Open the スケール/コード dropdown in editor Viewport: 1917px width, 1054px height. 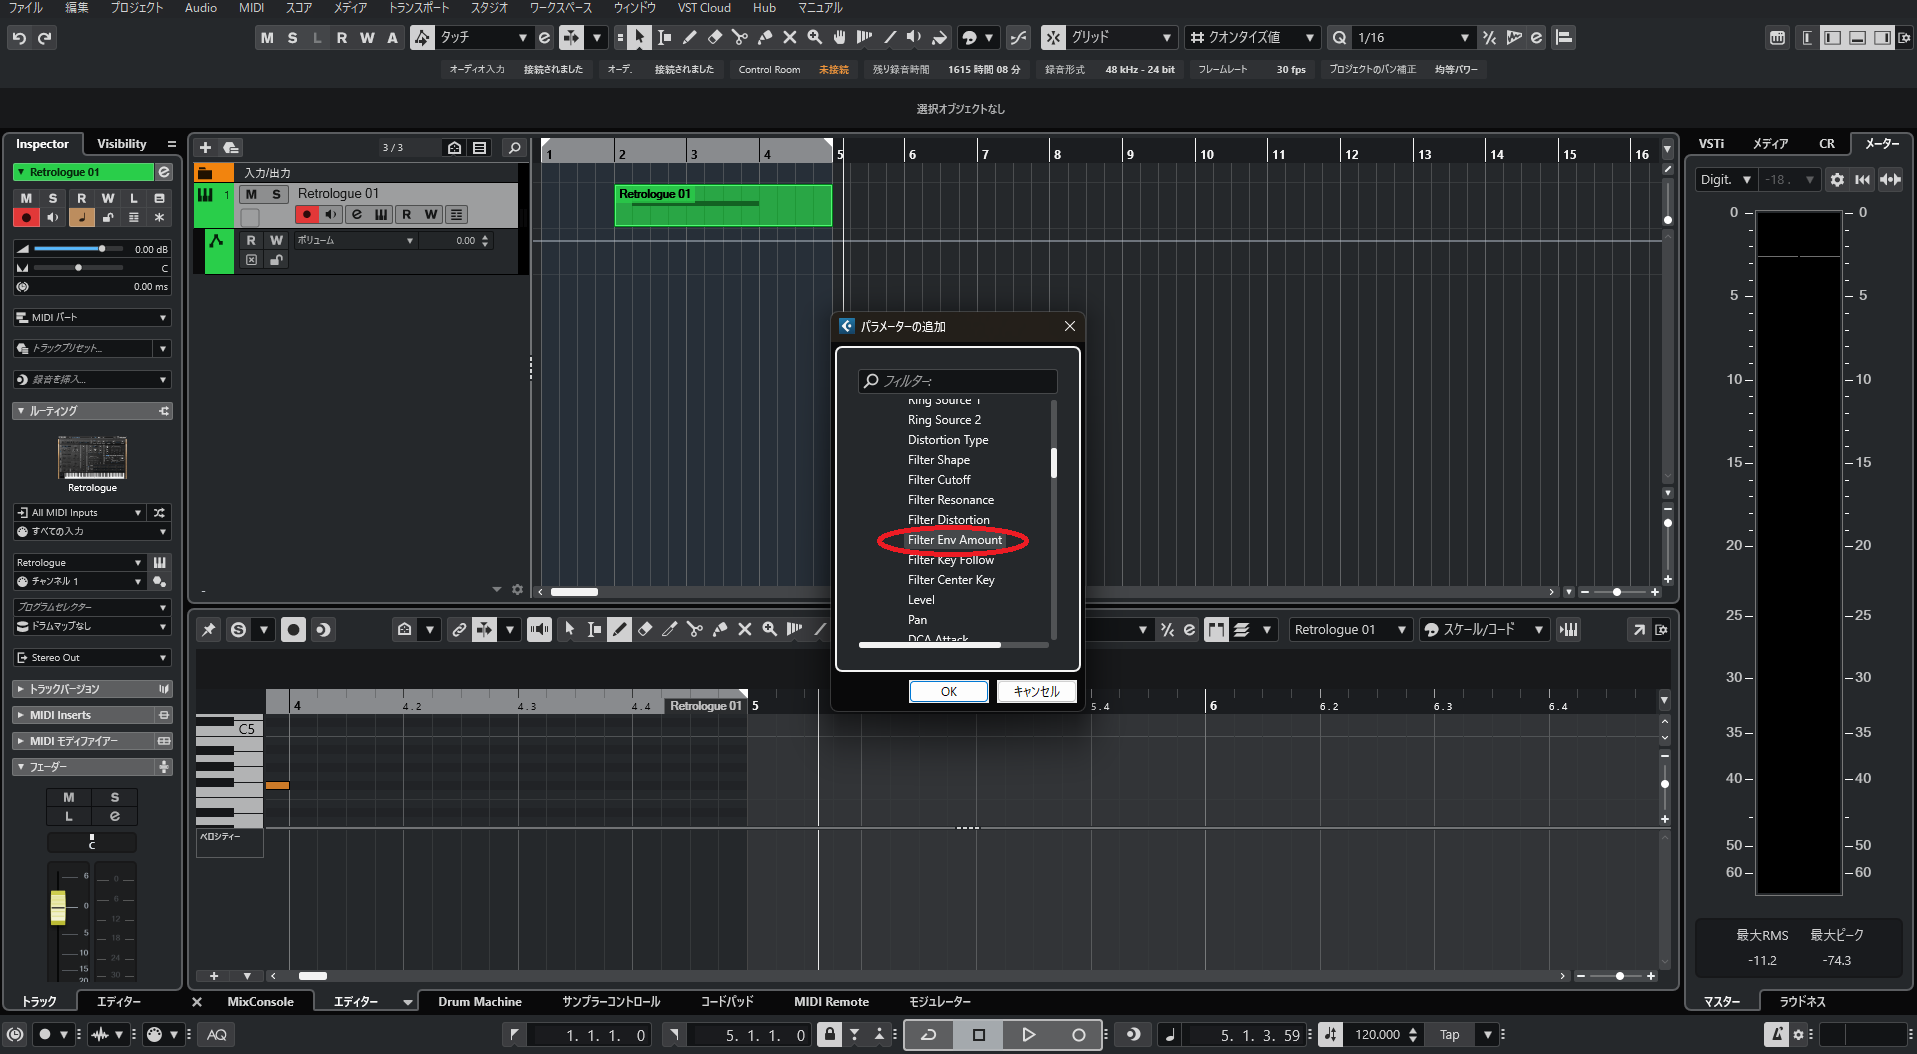pyautogui.click(x=1485, y=630)
